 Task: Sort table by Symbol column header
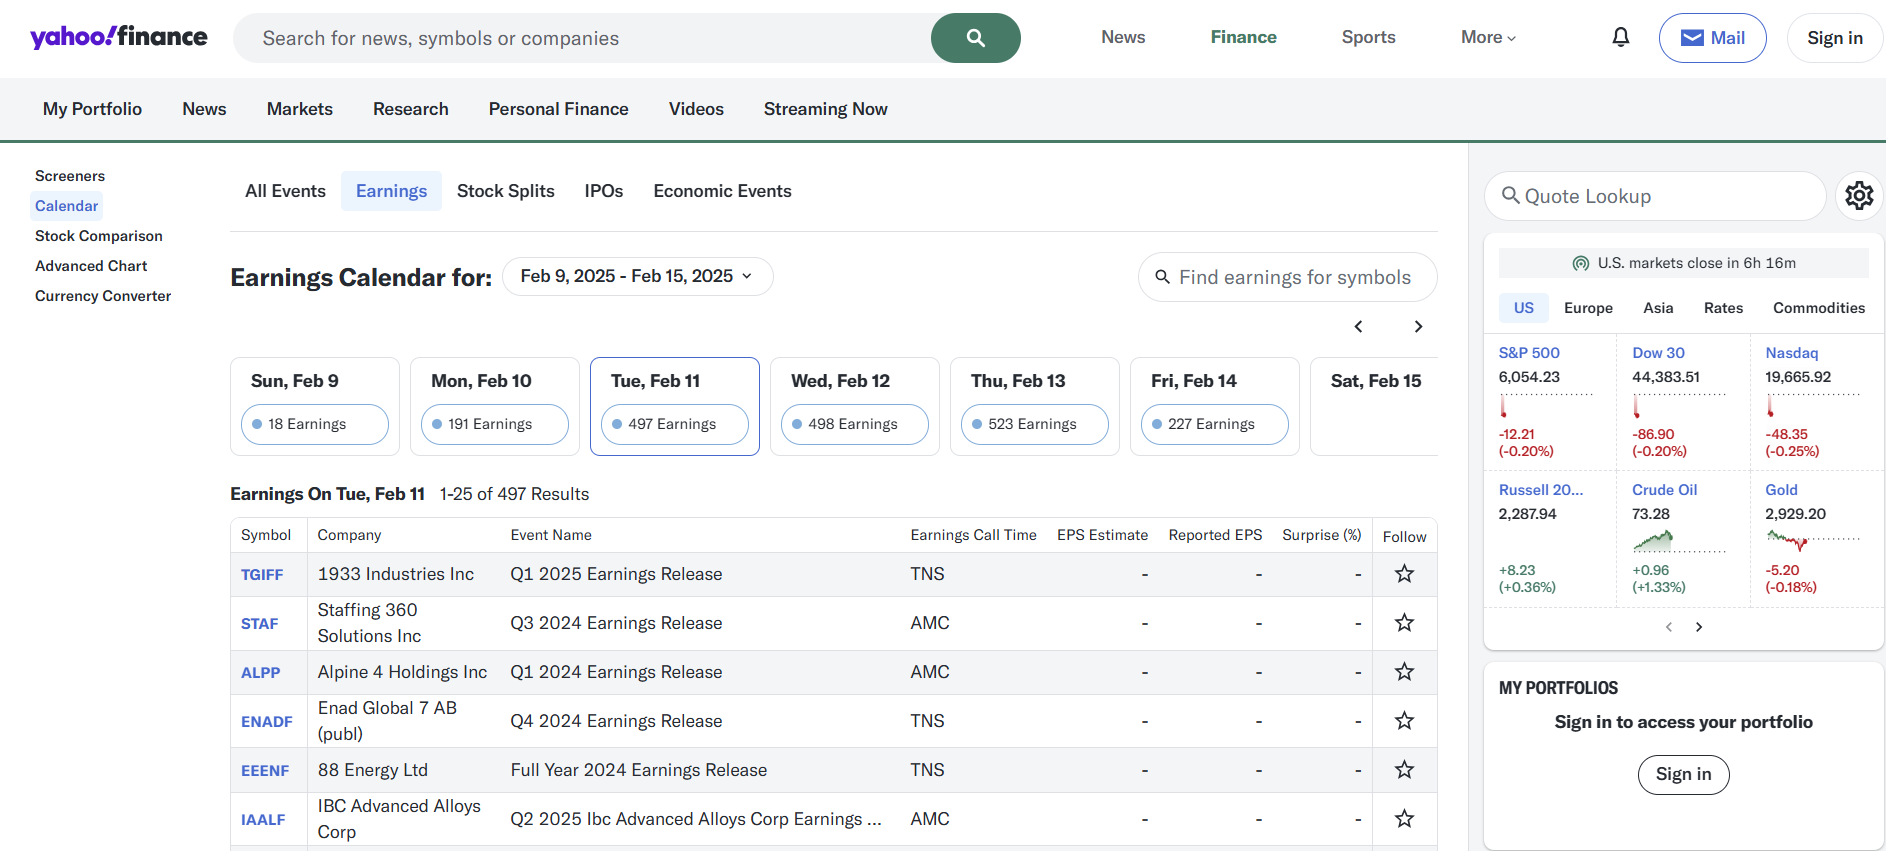click(266, 535)
